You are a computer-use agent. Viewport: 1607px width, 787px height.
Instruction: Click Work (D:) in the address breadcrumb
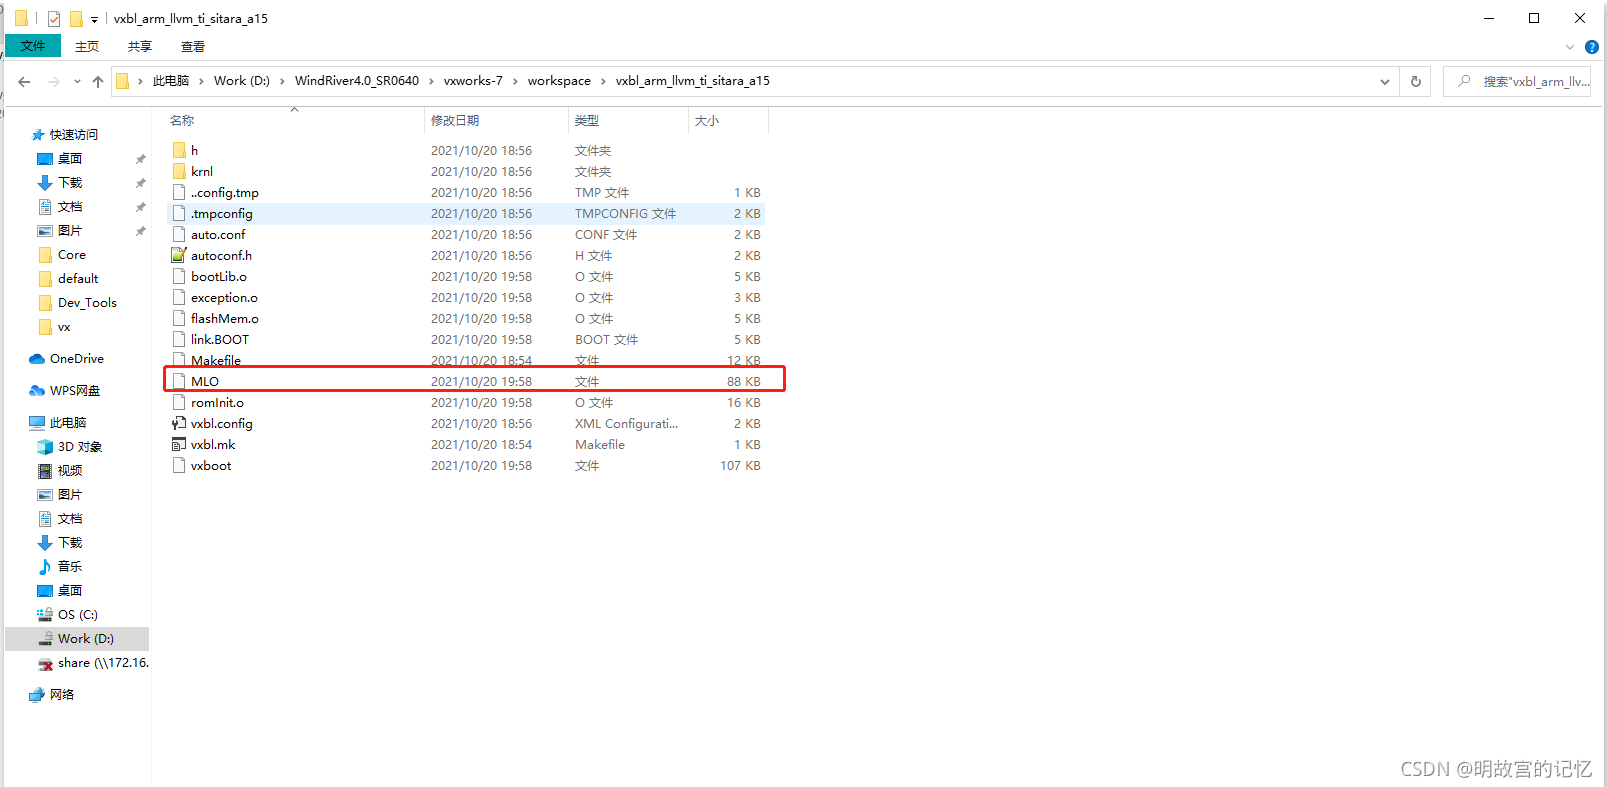coord(242,81)
